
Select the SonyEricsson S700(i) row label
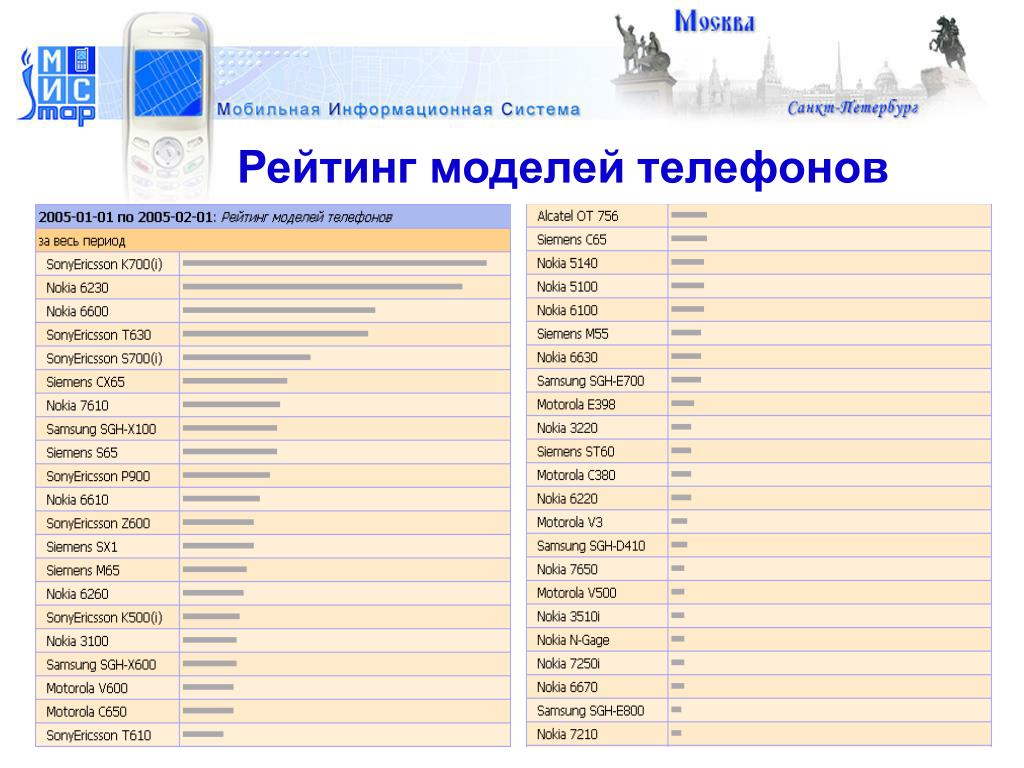tap(104, 359)
